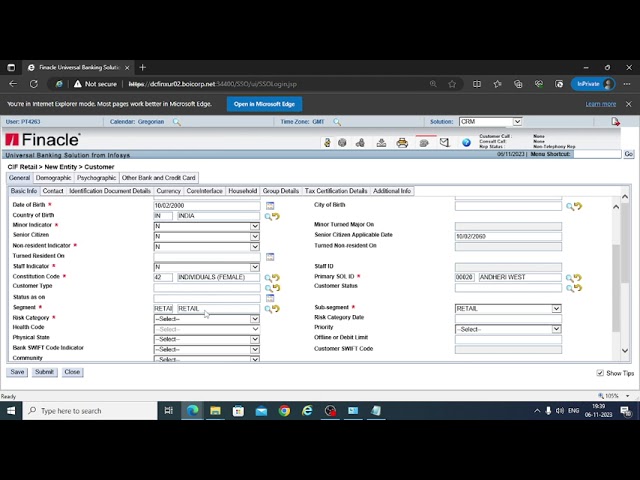
Task: Click the Finacle logout icon
Action: tap(615, 122)
